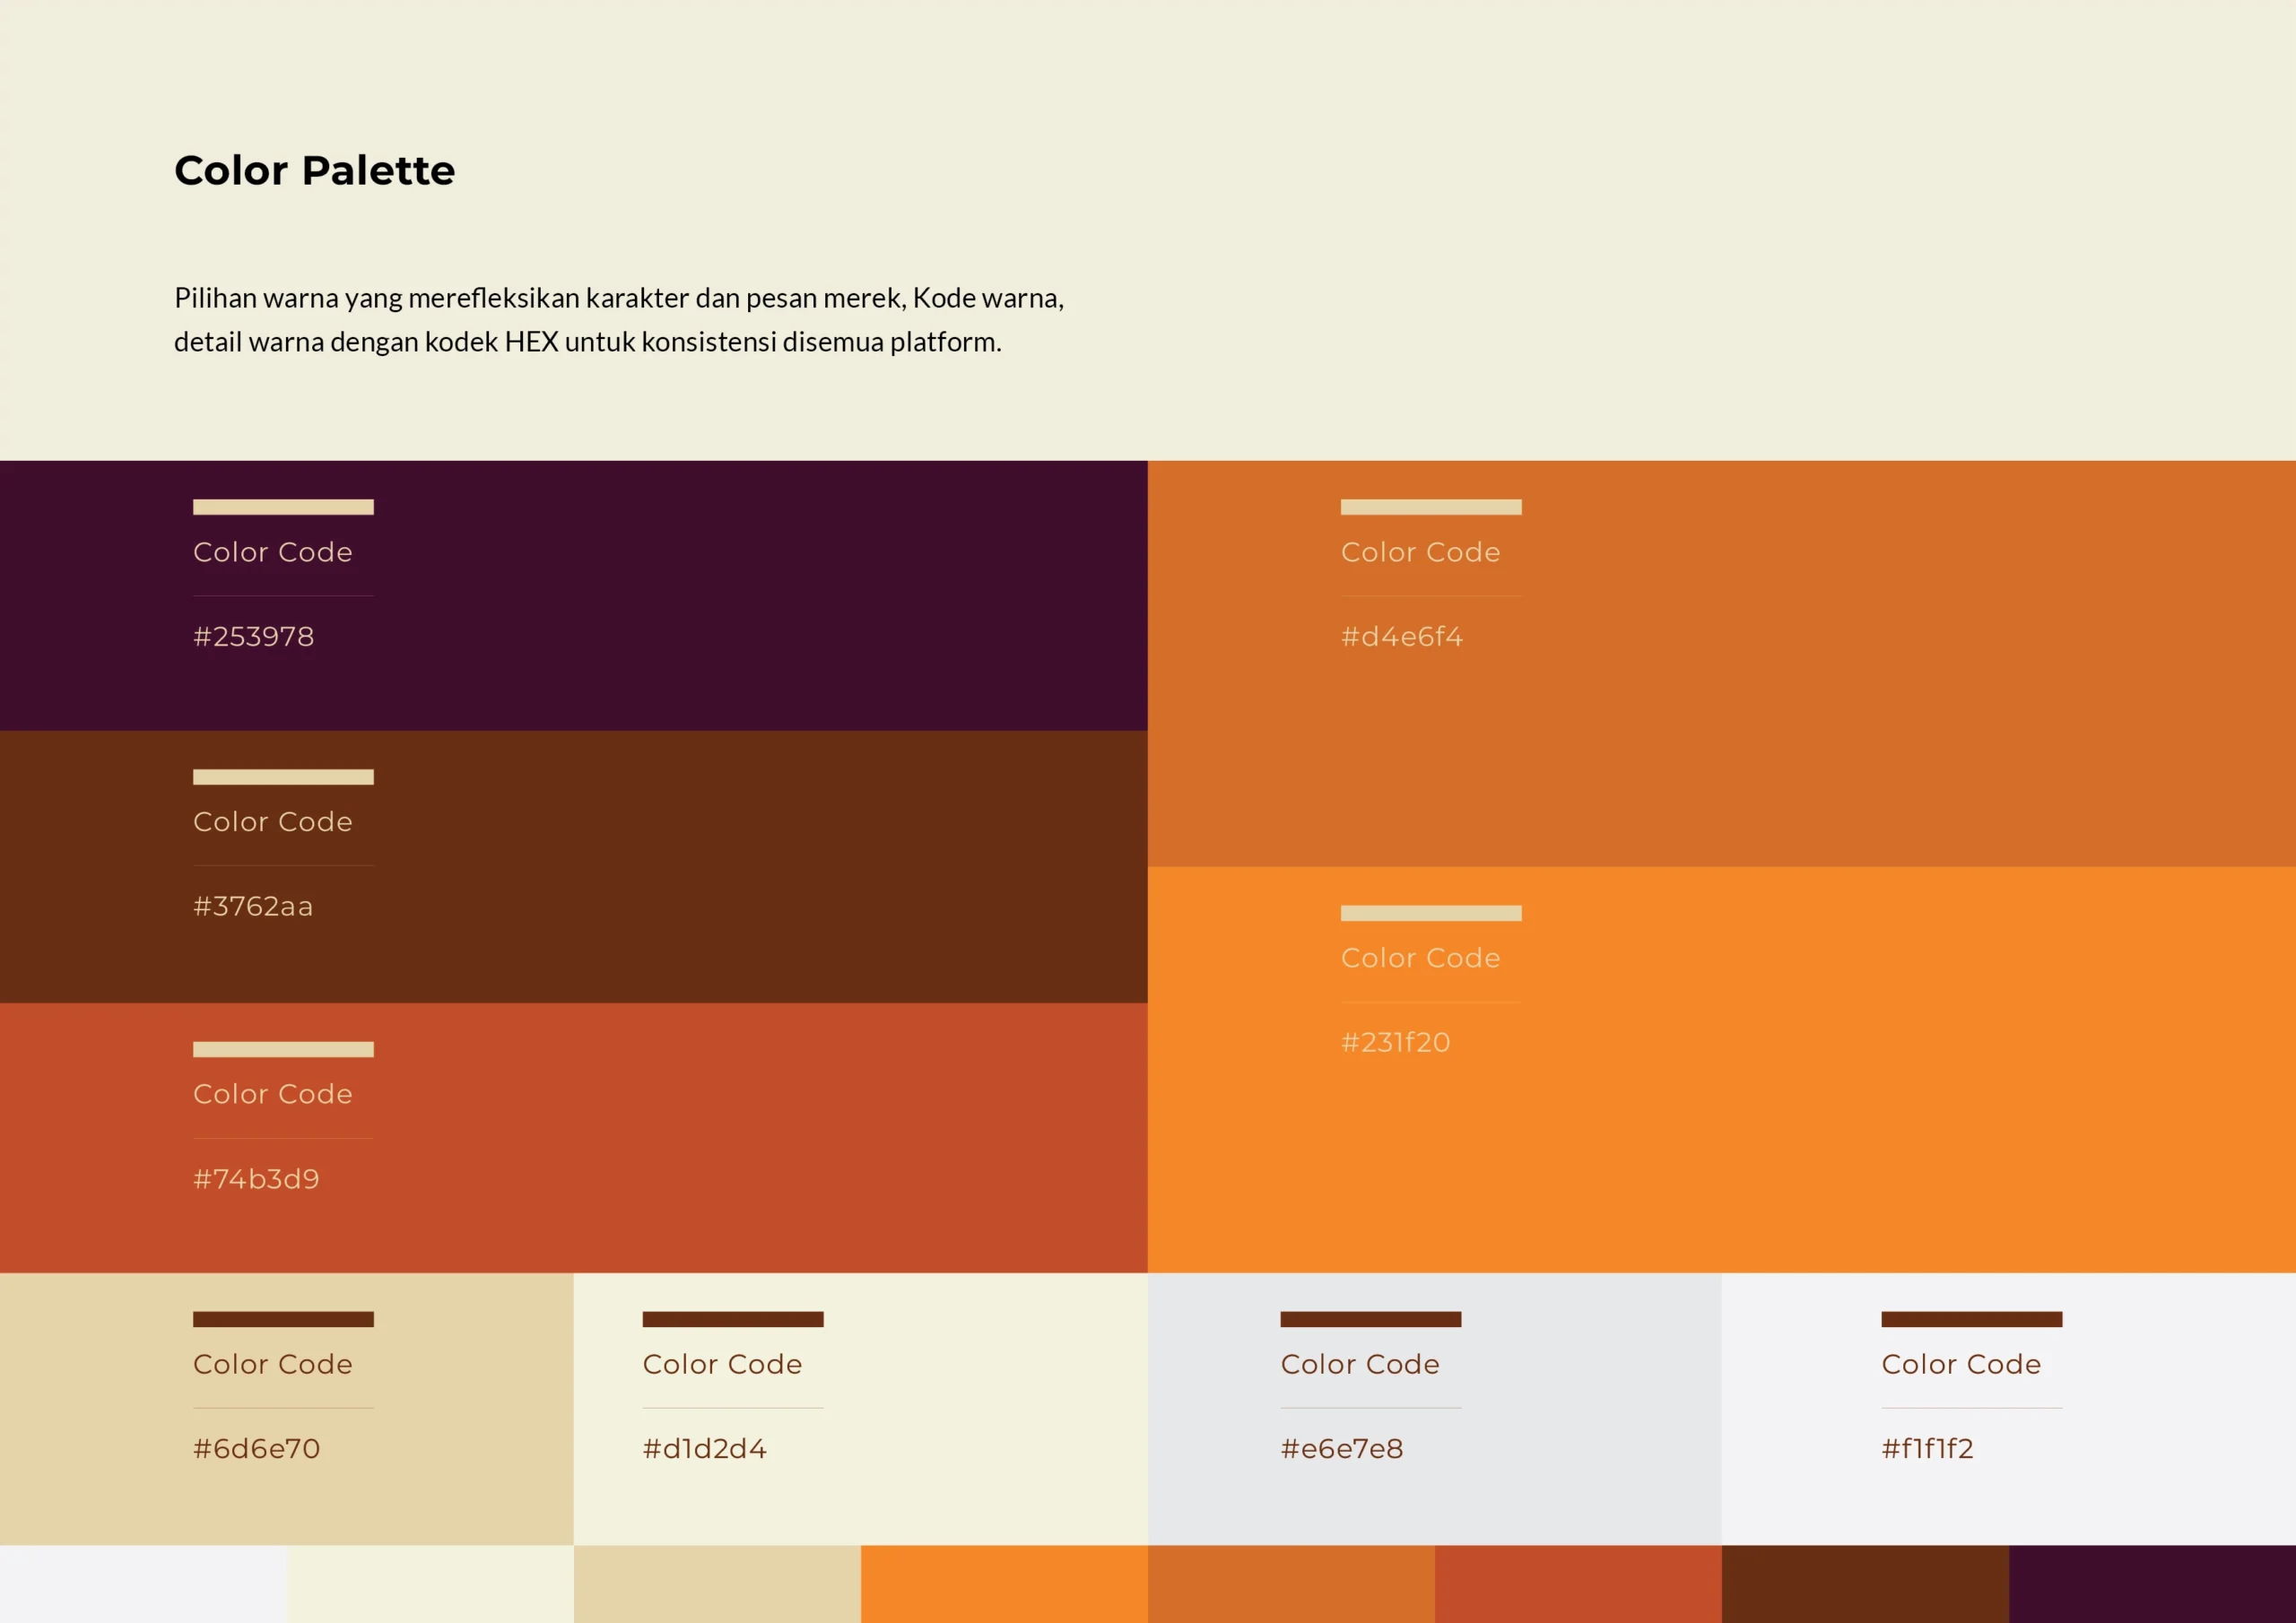
Task: Click the #231f20 hex code
Action: (x=1395, y=1042)
